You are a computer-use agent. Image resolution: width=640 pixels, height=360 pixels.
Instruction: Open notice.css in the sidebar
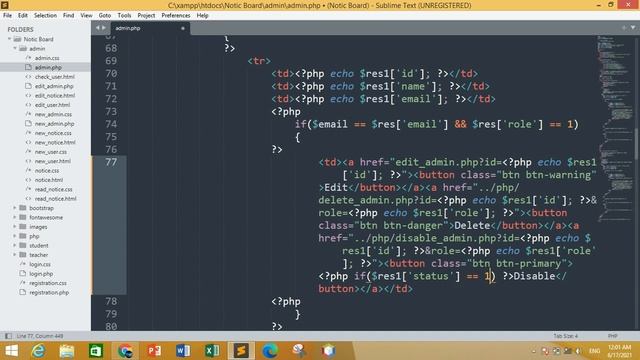47,171
